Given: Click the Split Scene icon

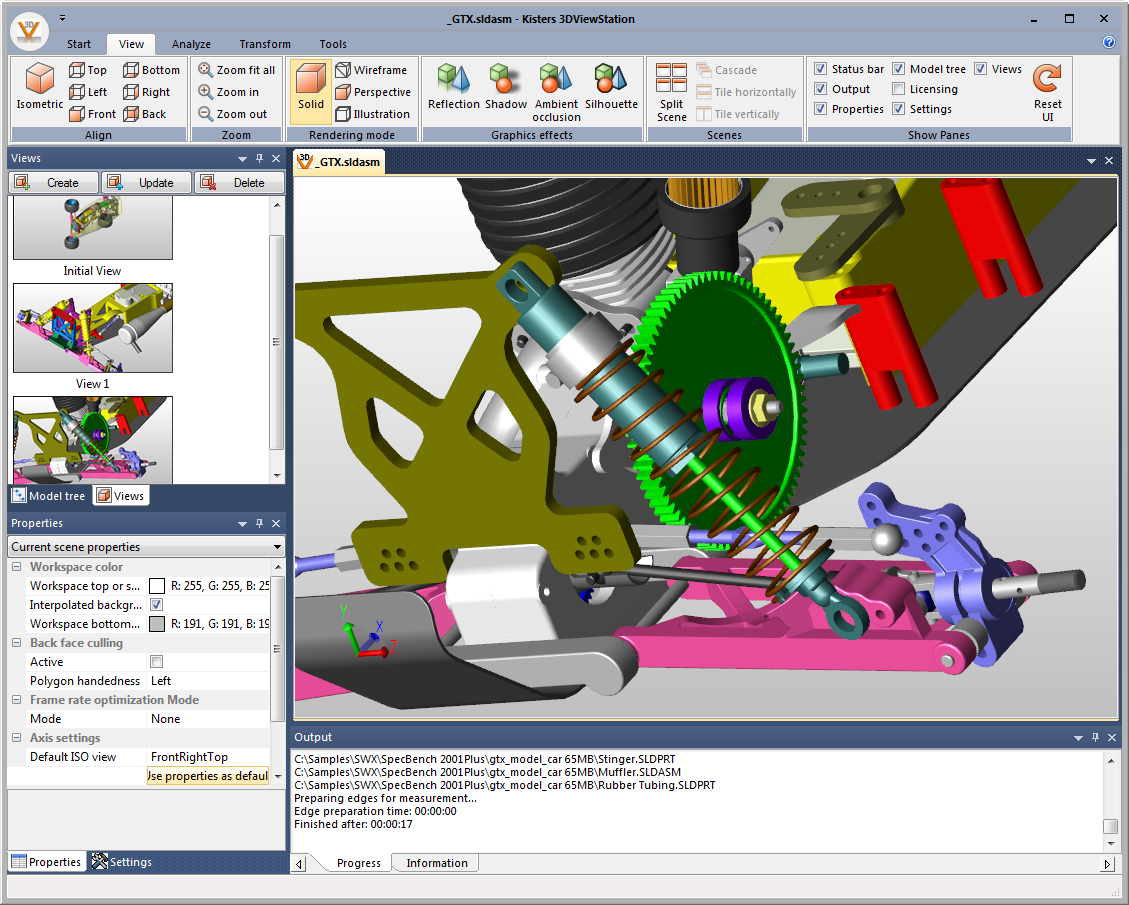Looking at the screenshot, I should coord(671,80).
